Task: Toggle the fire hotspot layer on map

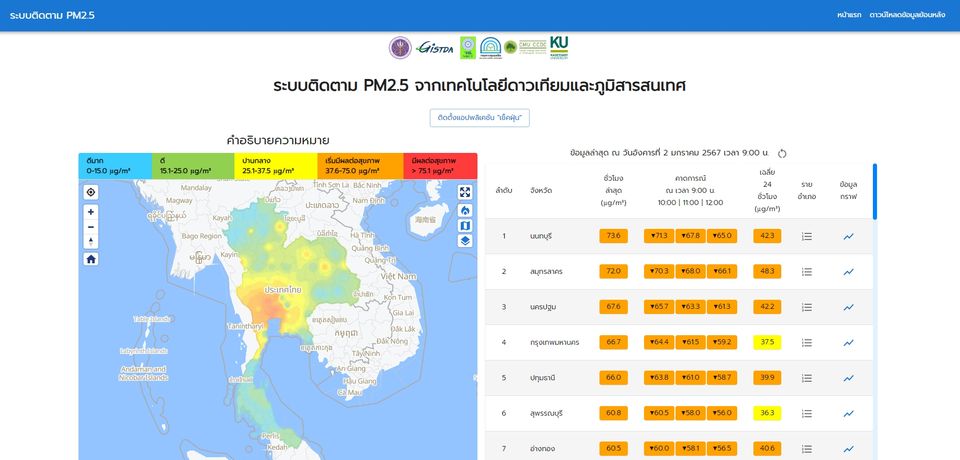Action: (x=465, y=210)
